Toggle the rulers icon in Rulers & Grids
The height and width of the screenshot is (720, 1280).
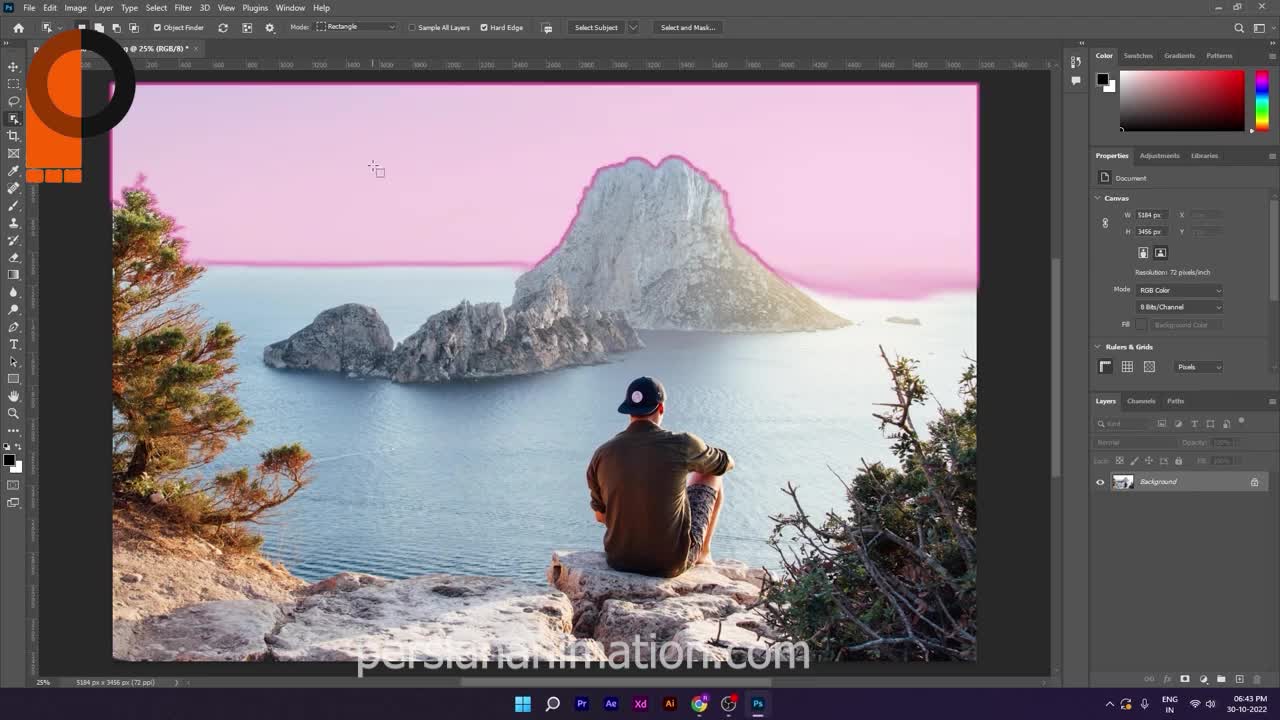pyautogui.click(x=1105, y=367)
